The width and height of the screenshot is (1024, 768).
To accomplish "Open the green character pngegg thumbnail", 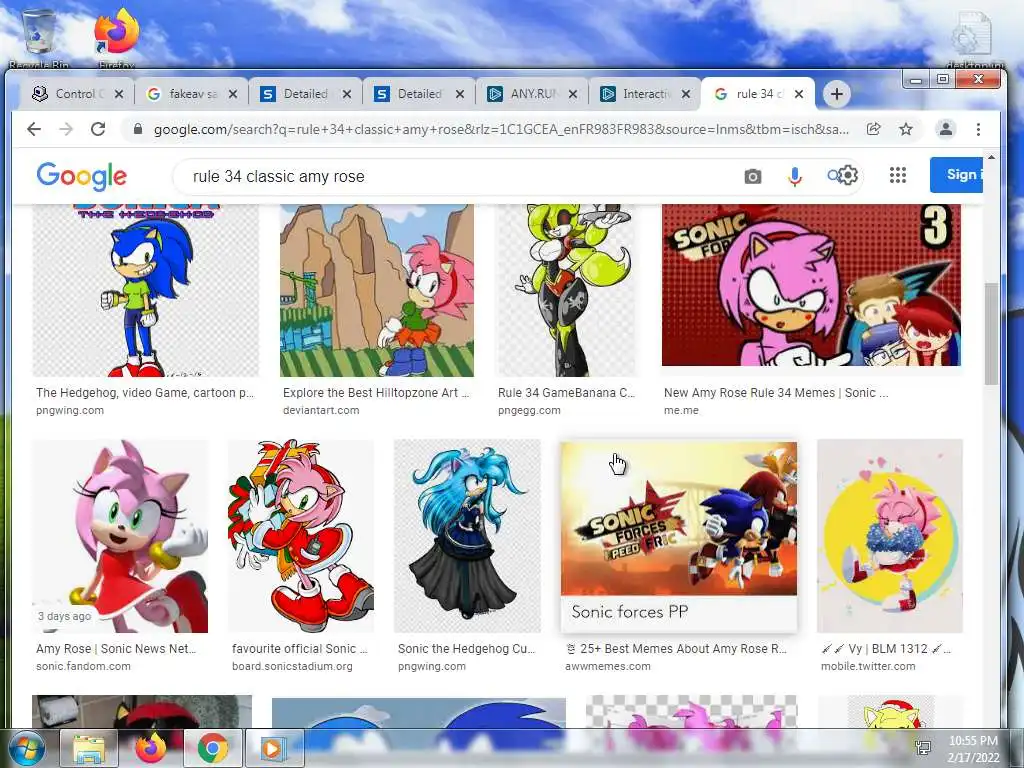I will click(x=565, y=291).
